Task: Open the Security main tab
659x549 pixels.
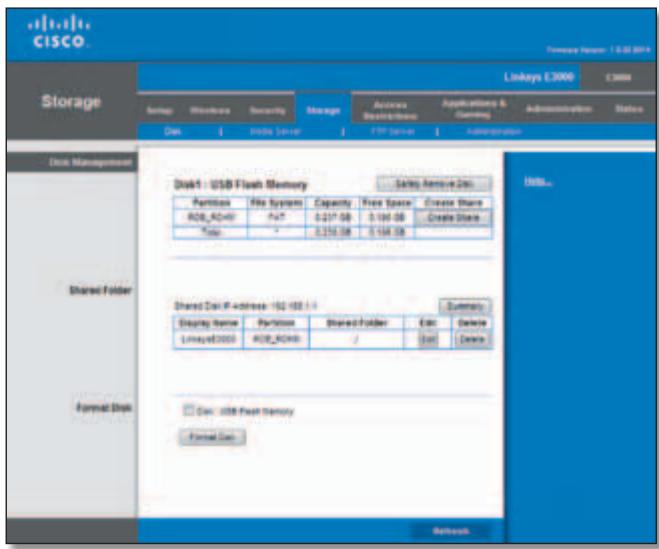Action: (267, 111)
